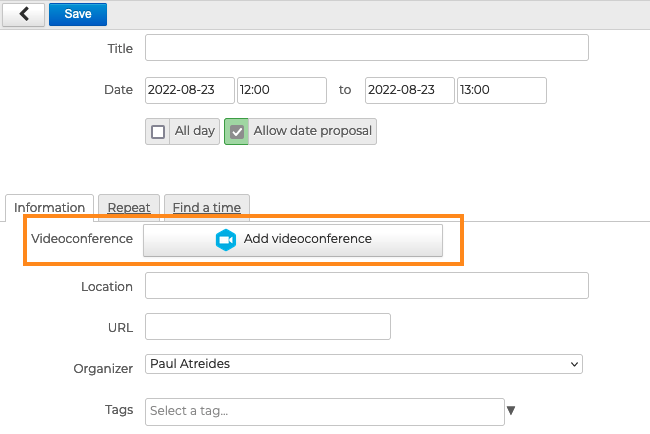650x434 pixels.
Task: Open the Find a time tab
Action: (x=206, y=208)
